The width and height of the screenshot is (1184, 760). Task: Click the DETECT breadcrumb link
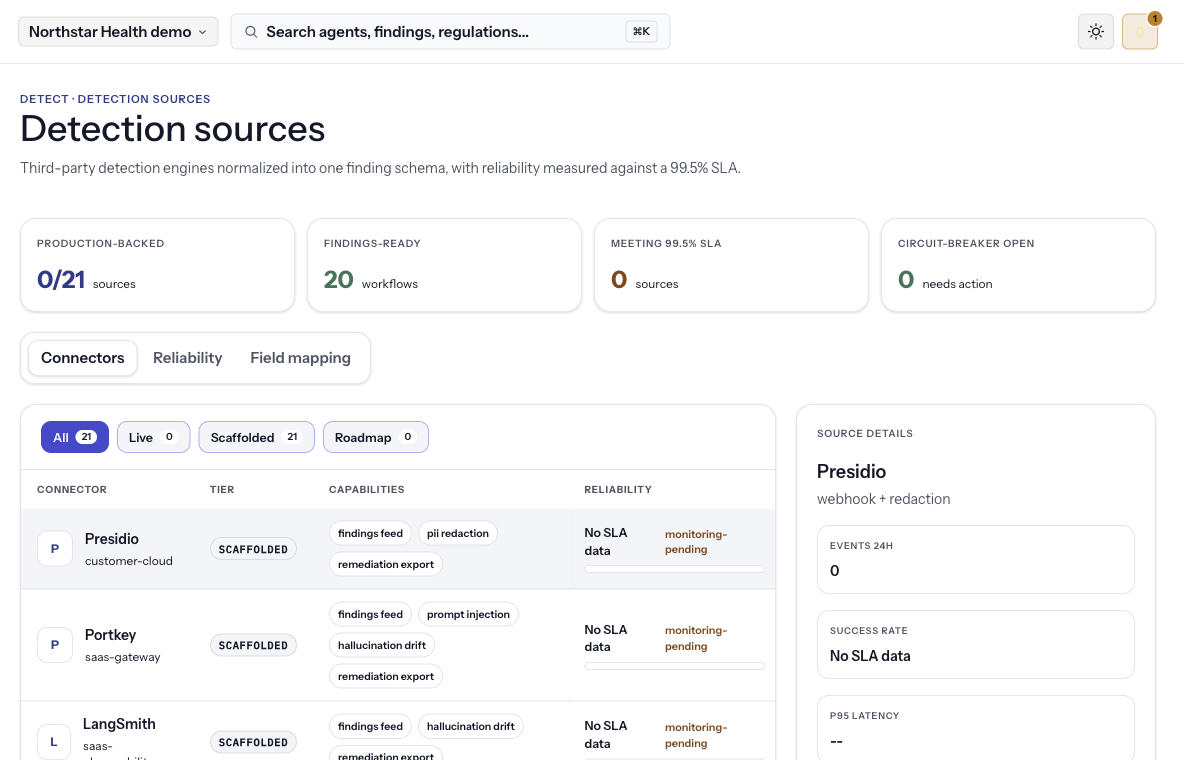pyautogui.click(x=44, y=99)
